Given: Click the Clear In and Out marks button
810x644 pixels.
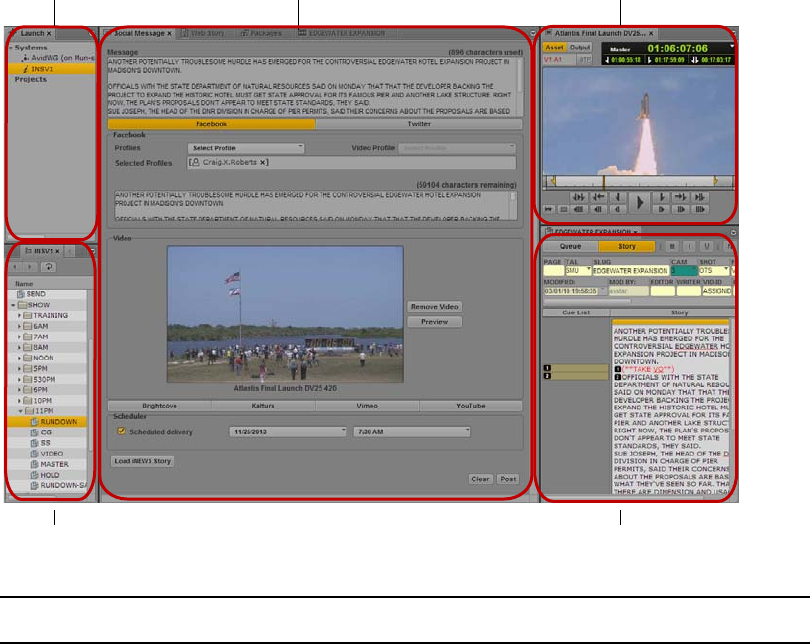Looking at the screenshot, I should 700,197.
